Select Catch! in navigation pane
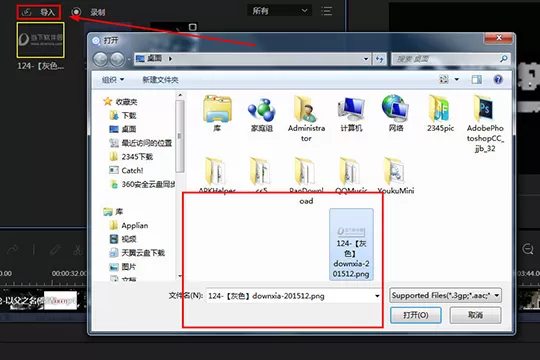540x360 pixels. 126,171
